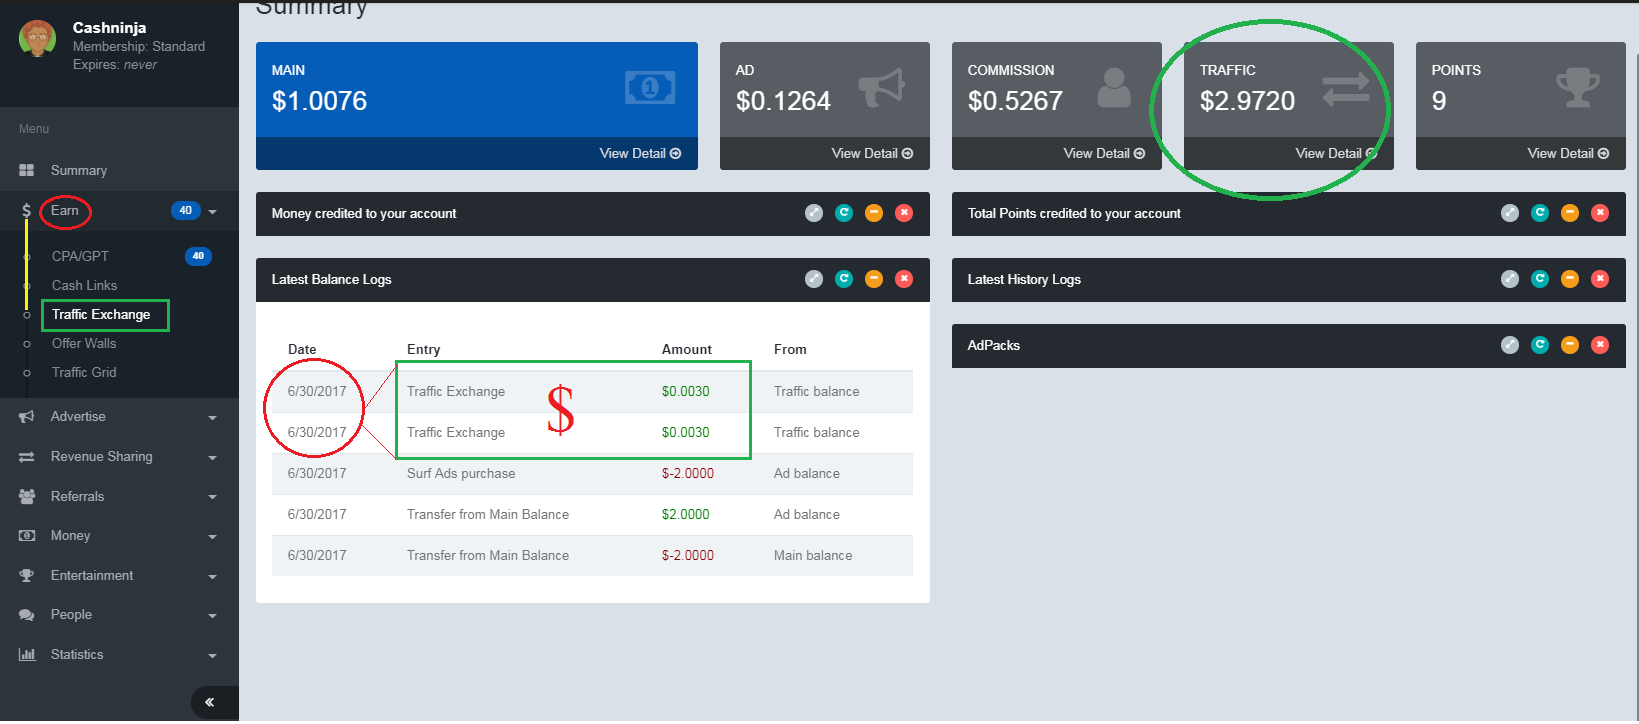Collapse the Earn menu section

212,211
